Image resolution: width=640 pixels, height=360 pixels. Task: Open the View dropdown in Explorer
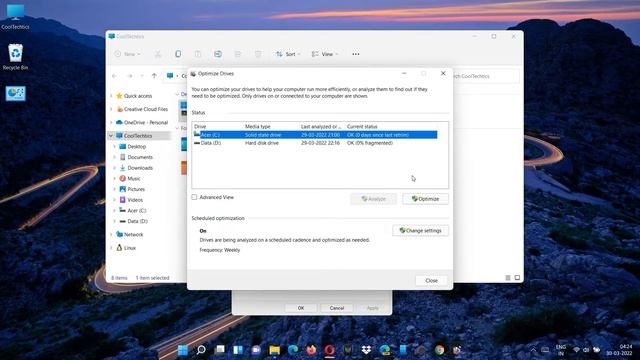tap(325, 54)
